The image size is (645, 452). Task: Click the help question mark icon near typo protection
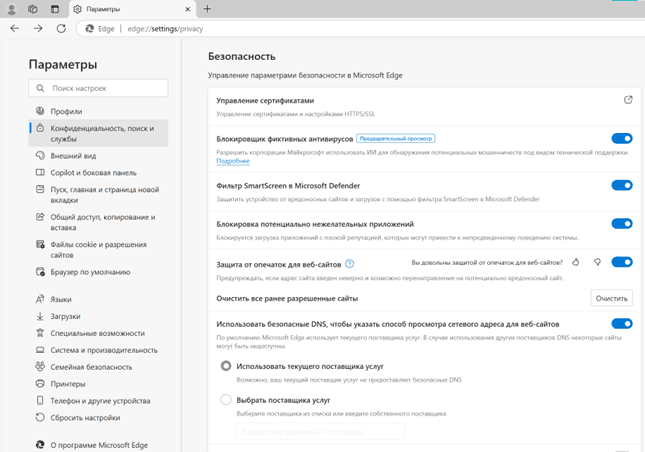350,263
